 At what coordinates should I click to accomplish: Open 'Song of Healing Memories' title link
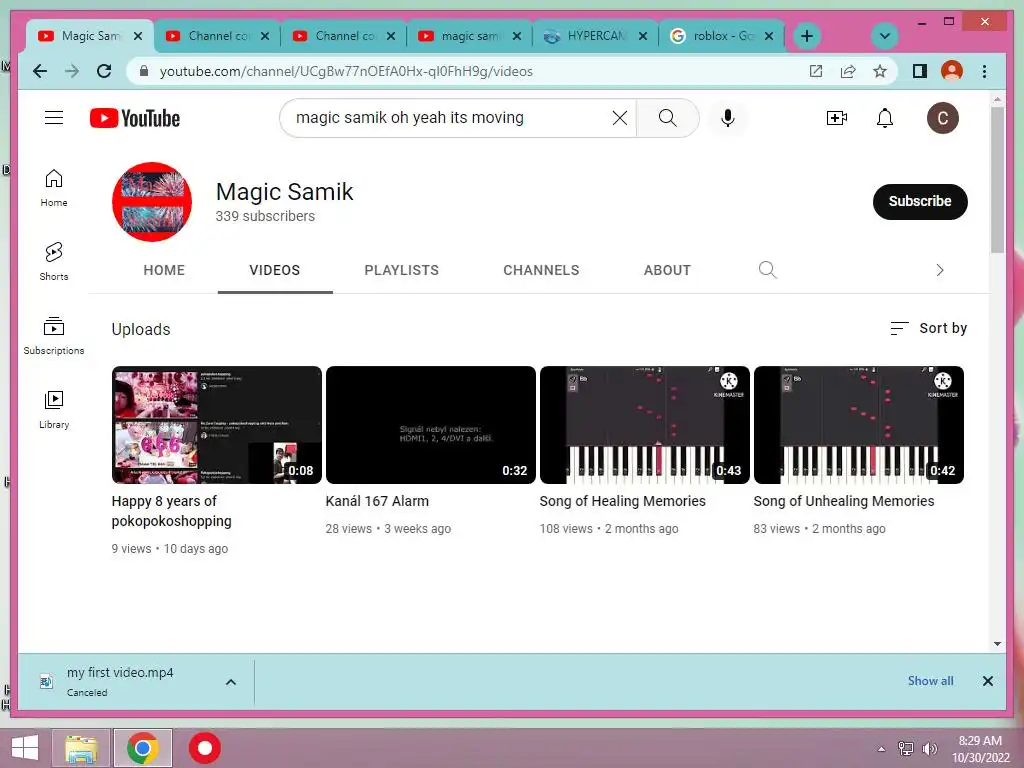[x=622, y=501]
